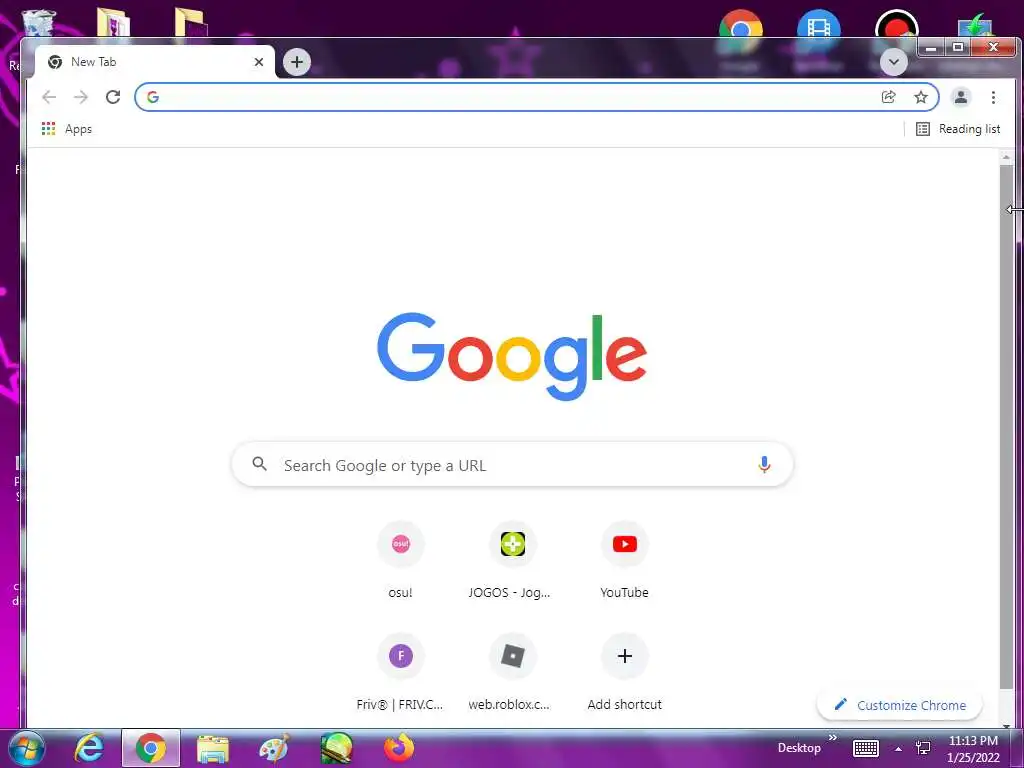The image size is (1024, 768).
Task: Open Chrome's three-dot menu
Action: pyautogui.click(x=993, y=97)
